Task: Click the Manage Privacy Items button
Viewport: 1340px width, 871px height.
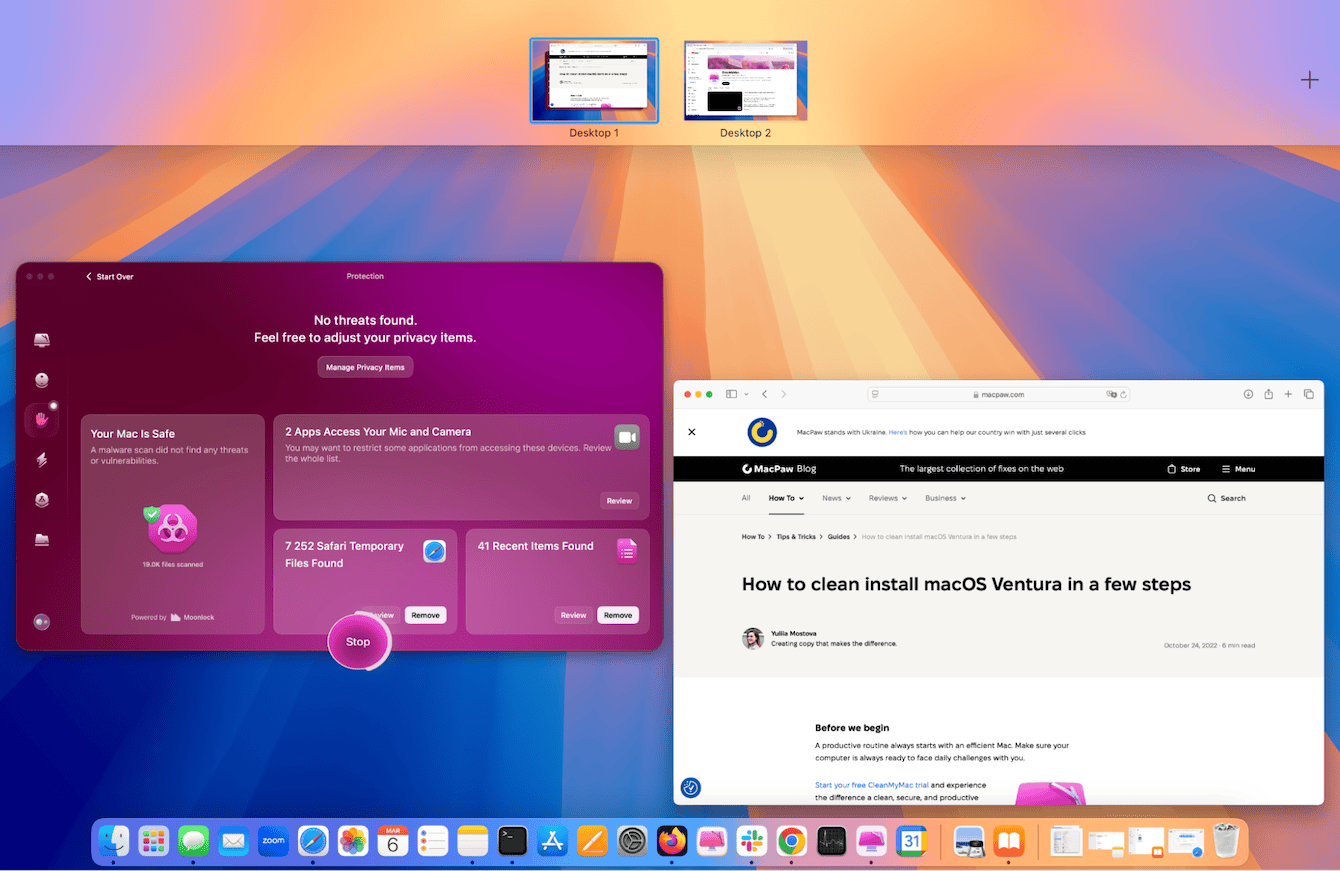Action: (365, 367)
